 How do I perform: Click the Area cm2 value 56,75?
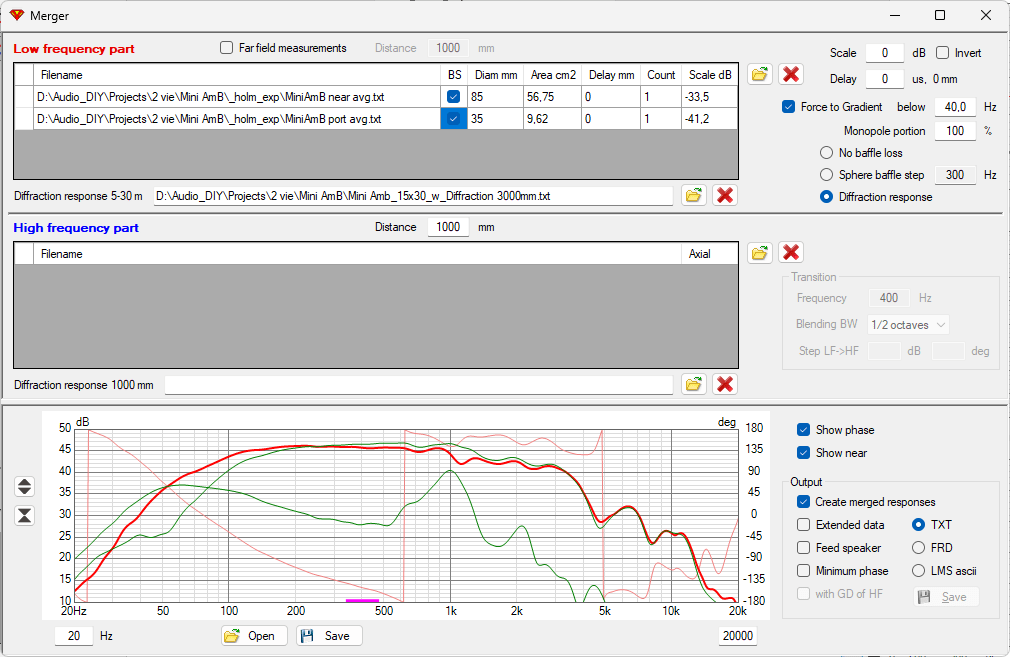552,97
